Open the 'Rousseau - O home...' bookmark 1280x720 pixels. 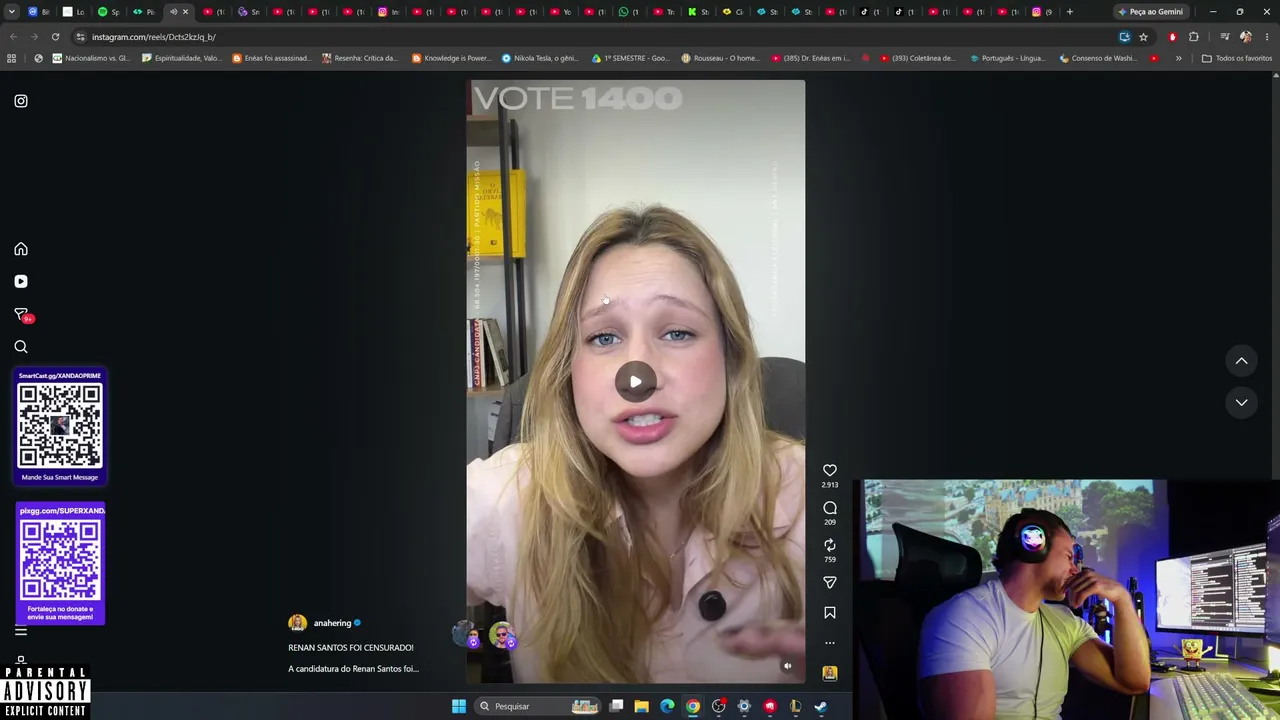point(721,58)
